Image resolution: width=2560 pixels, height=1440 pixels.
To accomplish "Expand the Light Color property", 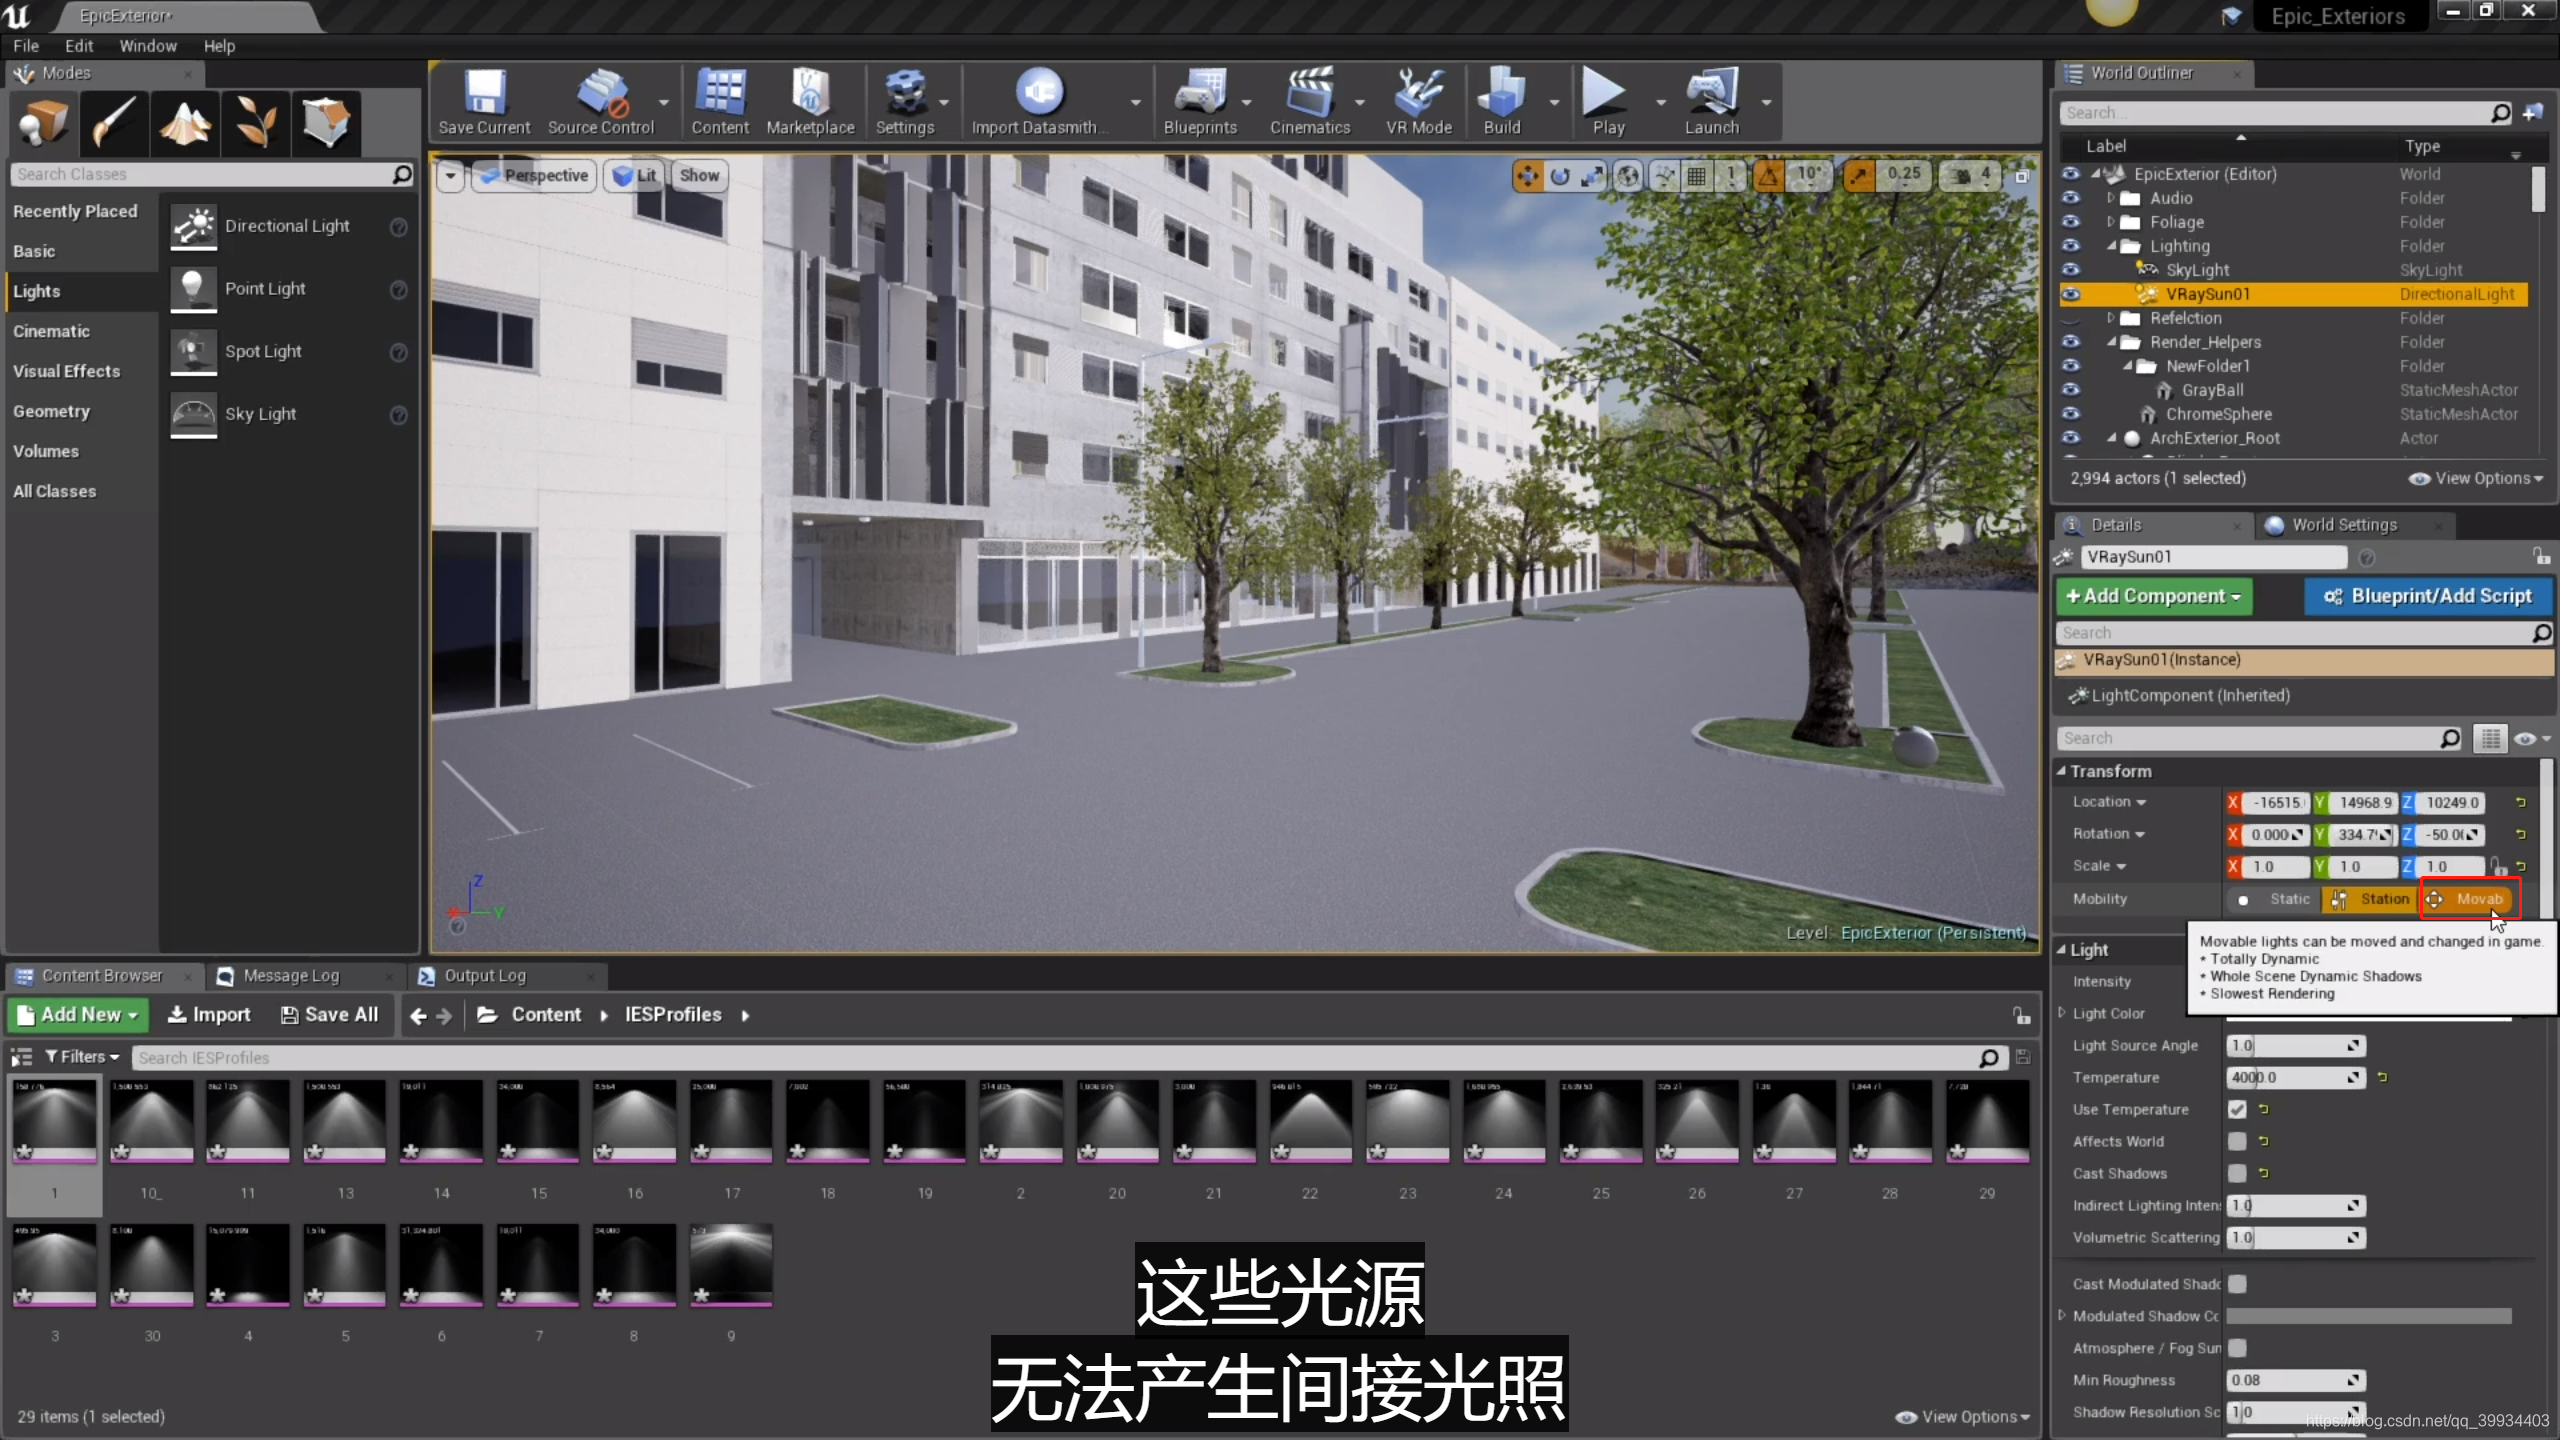I will 2062,1013.
